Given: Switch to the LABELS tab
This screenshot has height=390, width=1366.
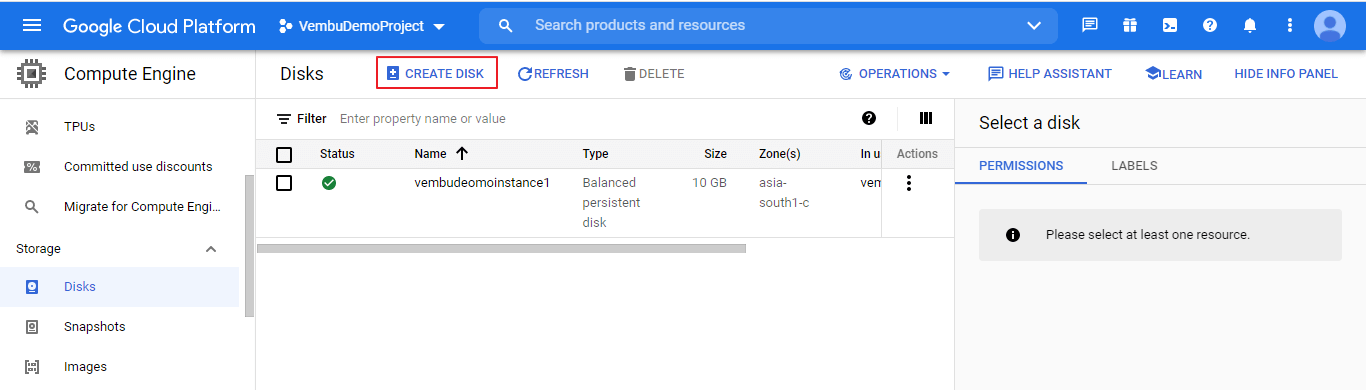Looking at the screenshot, I should coord(1134,166).
